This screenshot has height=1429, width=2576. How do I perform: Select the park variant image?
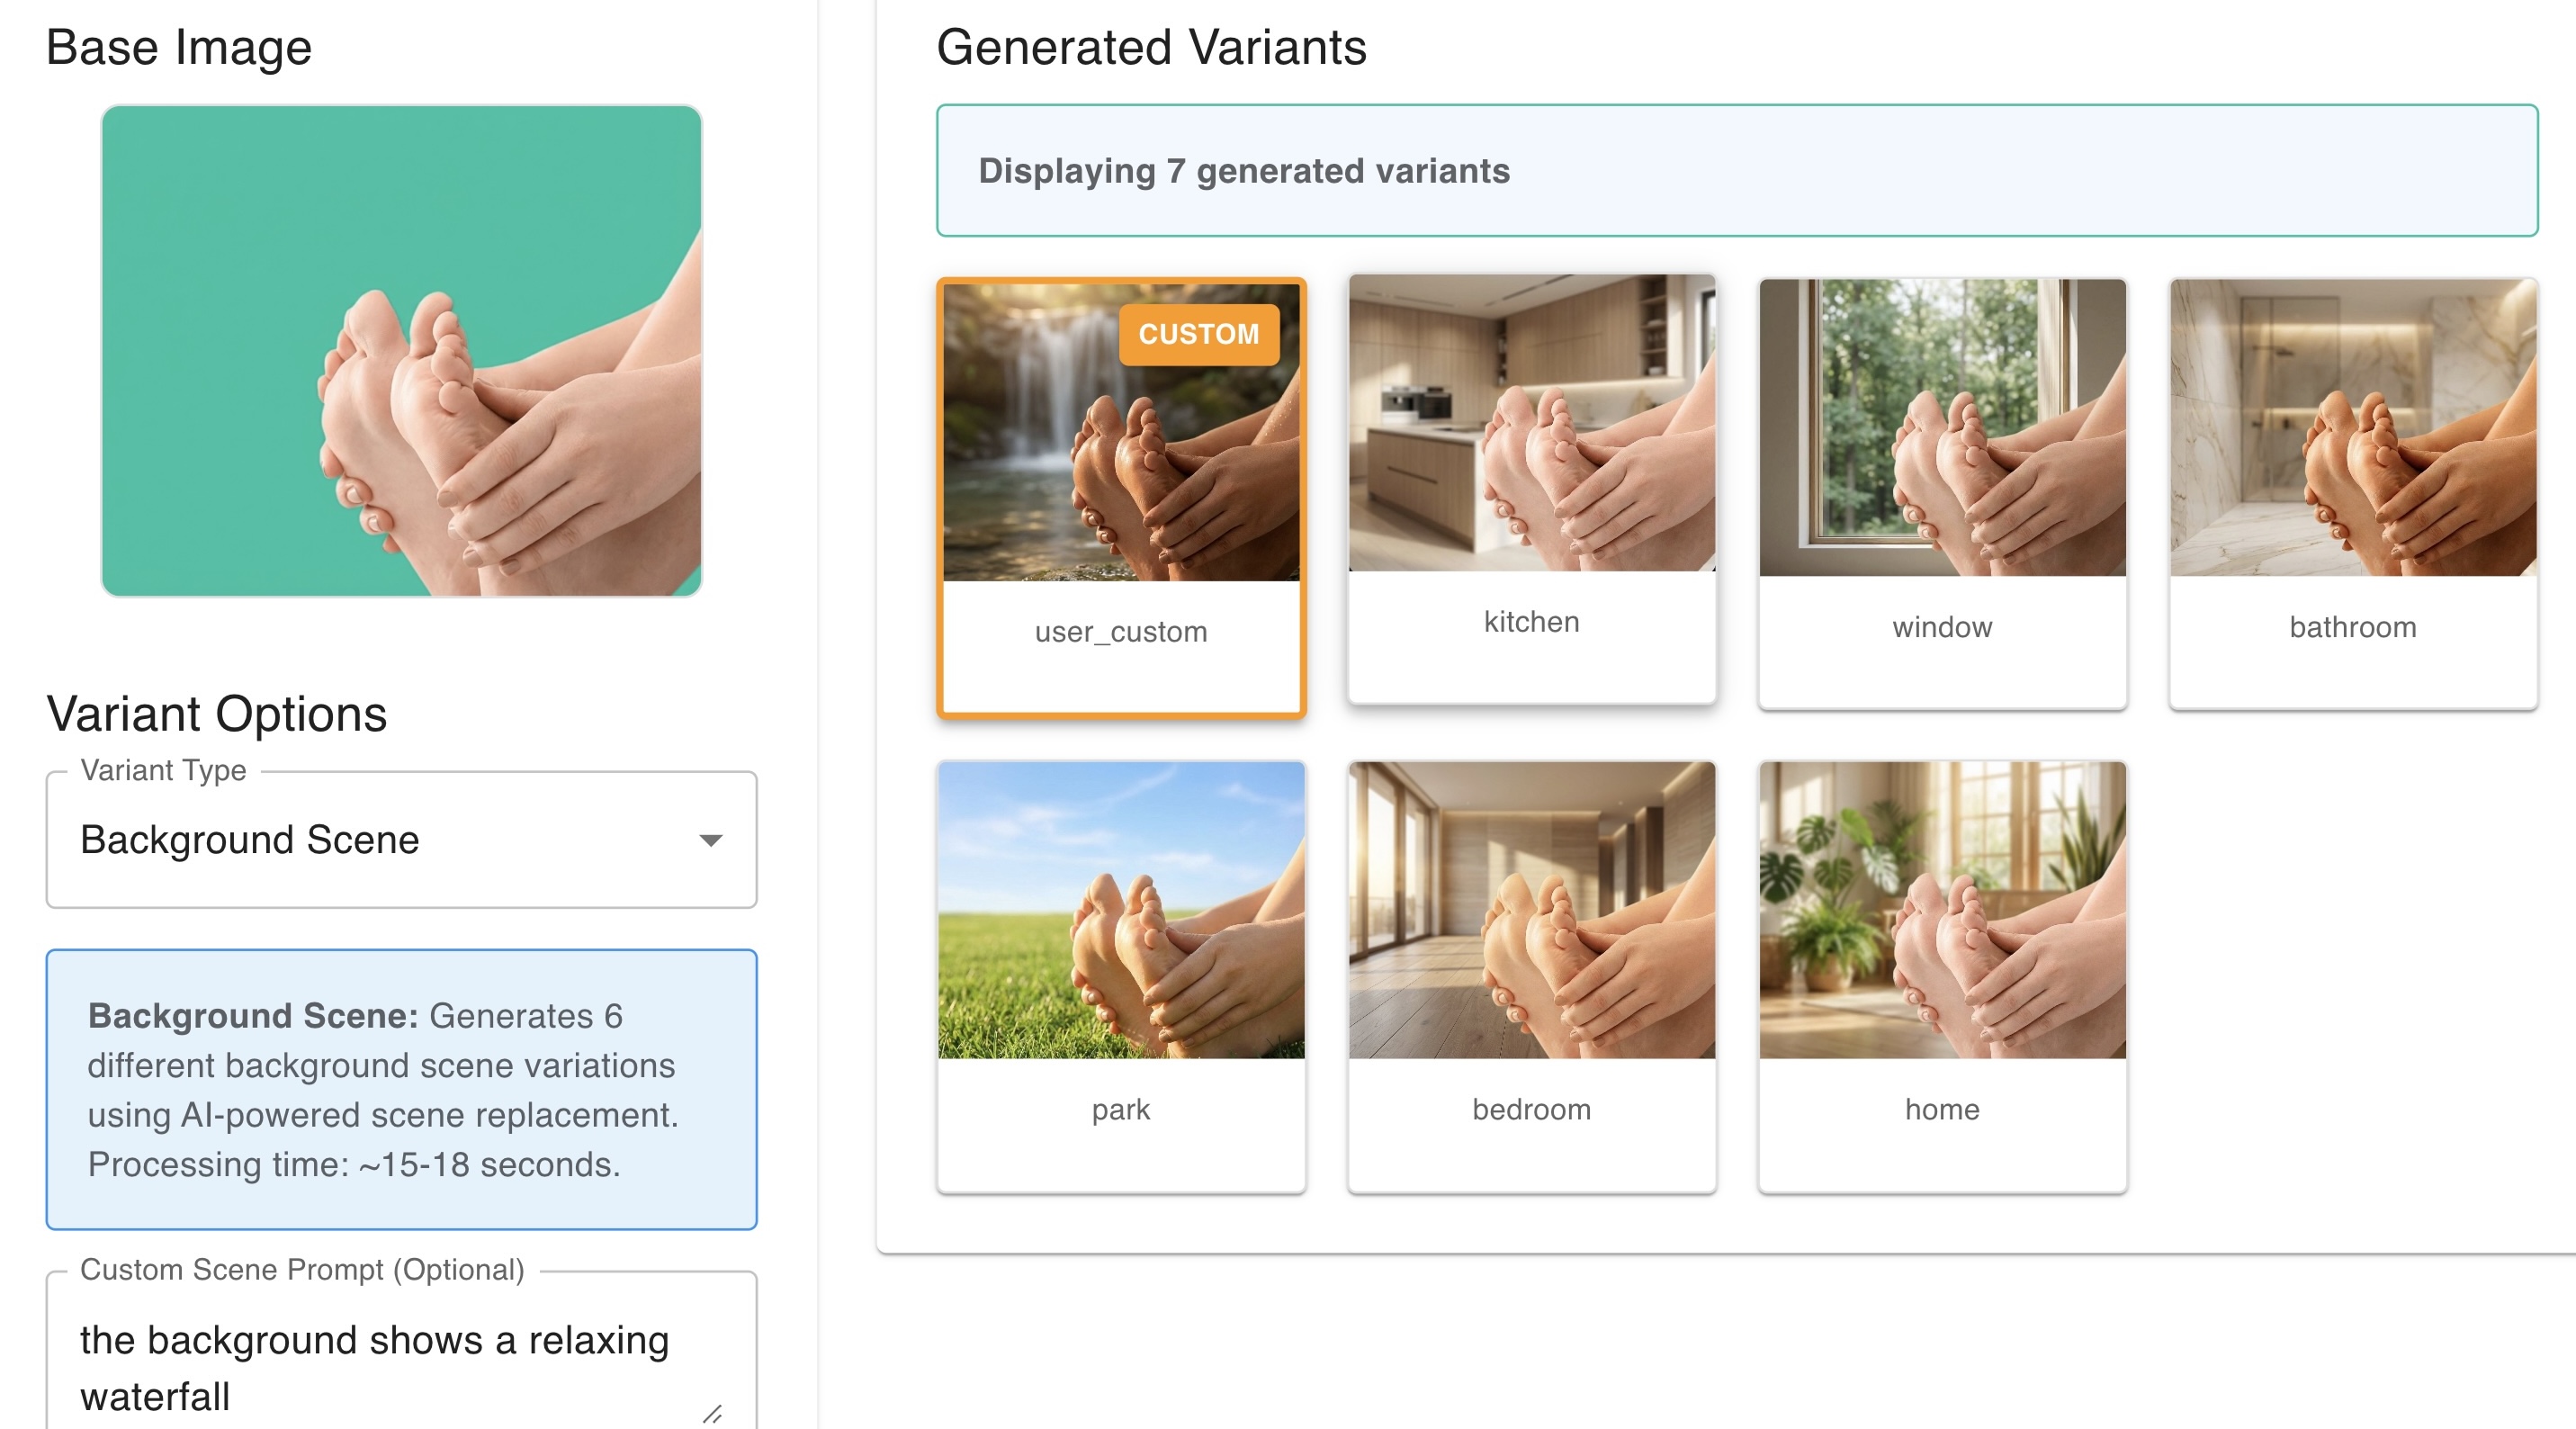[x=1121, y=910]
